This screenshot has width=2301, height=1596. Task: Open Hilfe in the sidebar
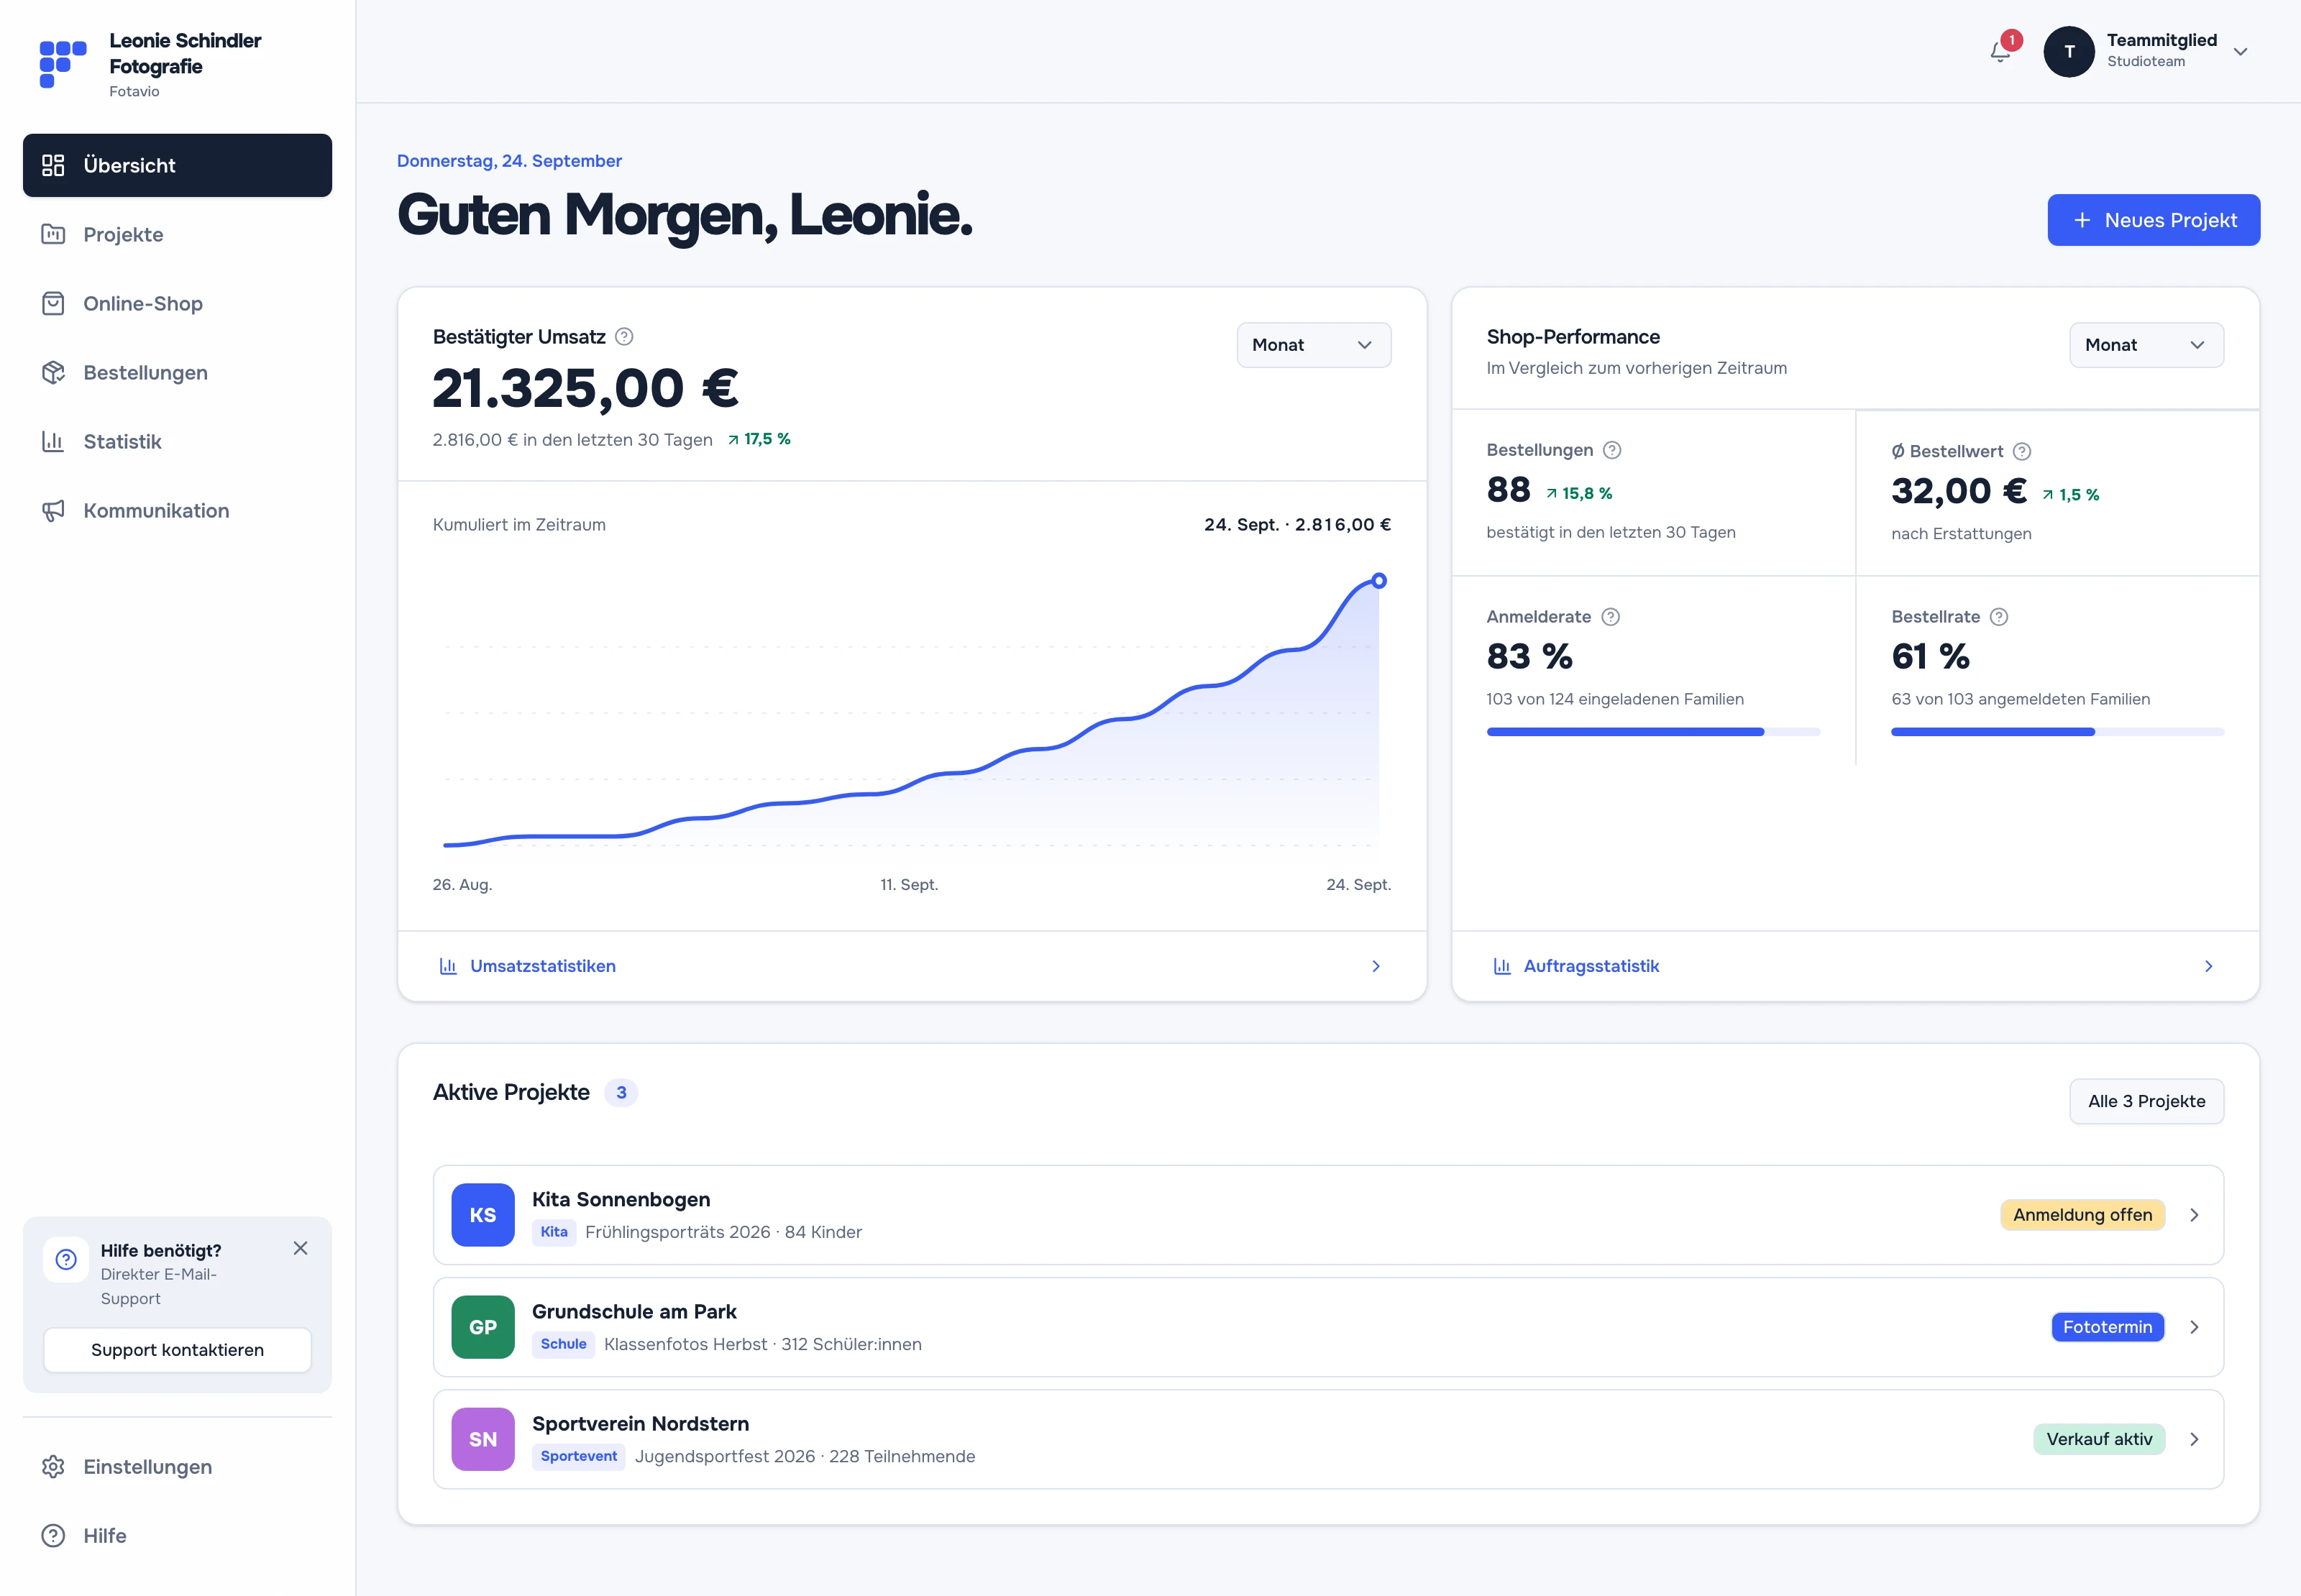click(177, 1536)
